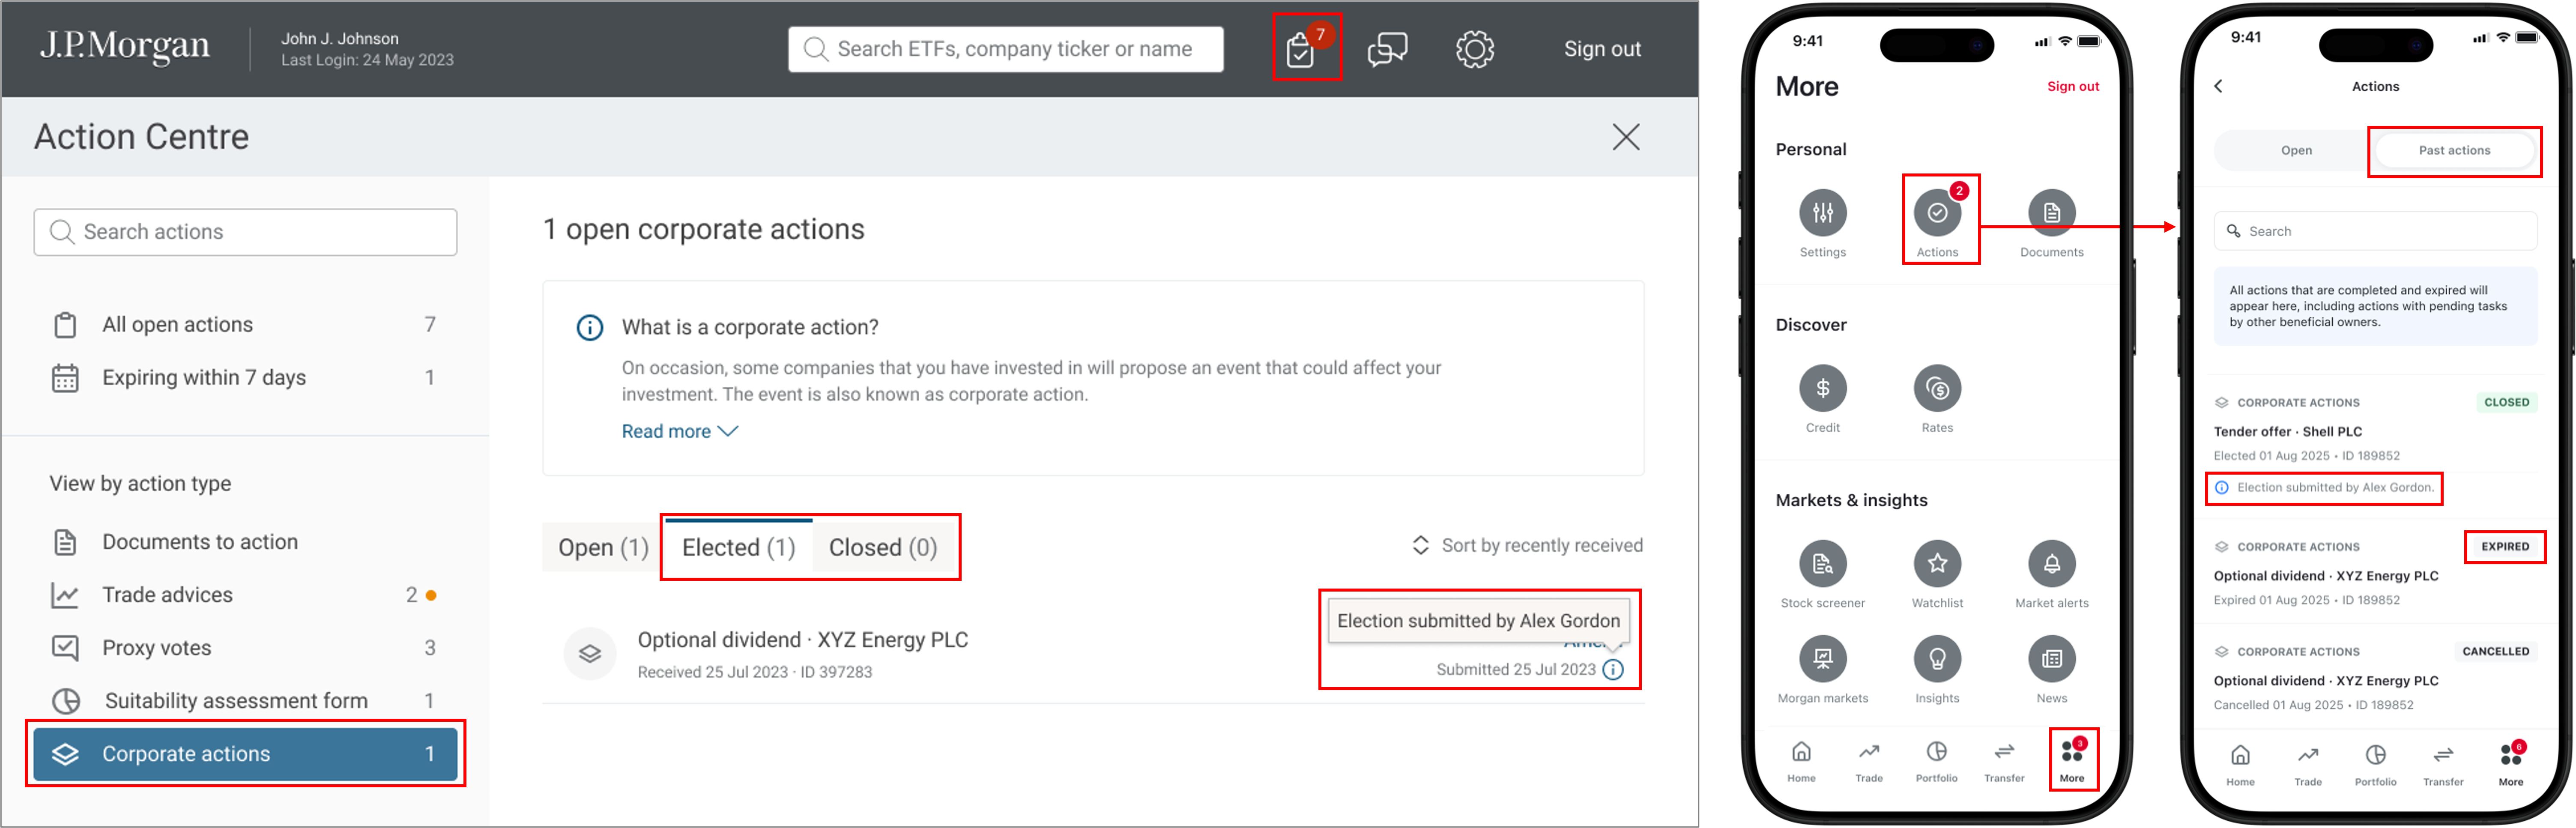Screen dimensions: 2576x828
Task: Tap the Documents icon under Personal
Action: pos(2051,213)
